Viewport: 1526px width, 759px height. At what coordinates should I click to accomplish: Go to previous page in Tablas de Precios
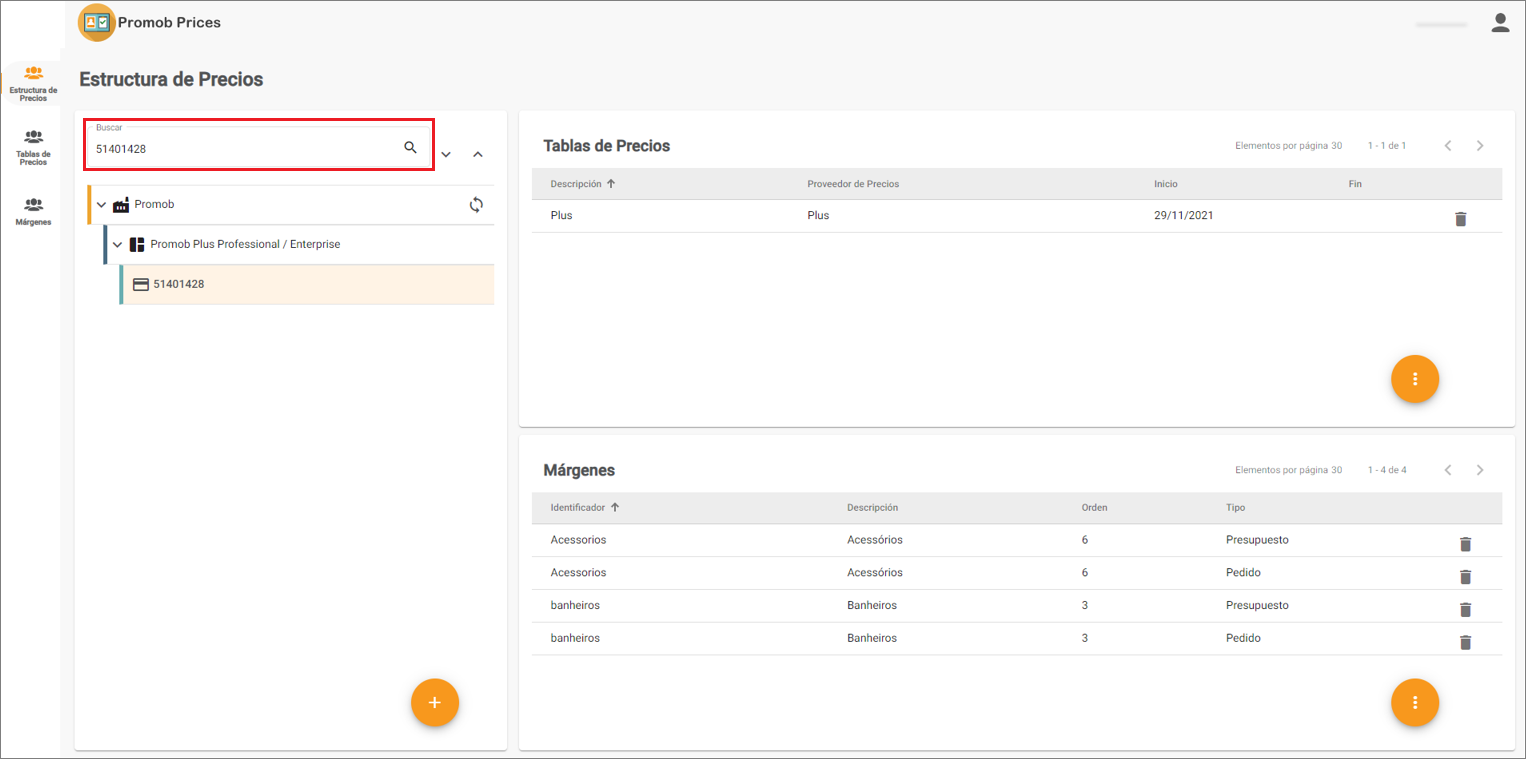click(x=1448, y=146)
